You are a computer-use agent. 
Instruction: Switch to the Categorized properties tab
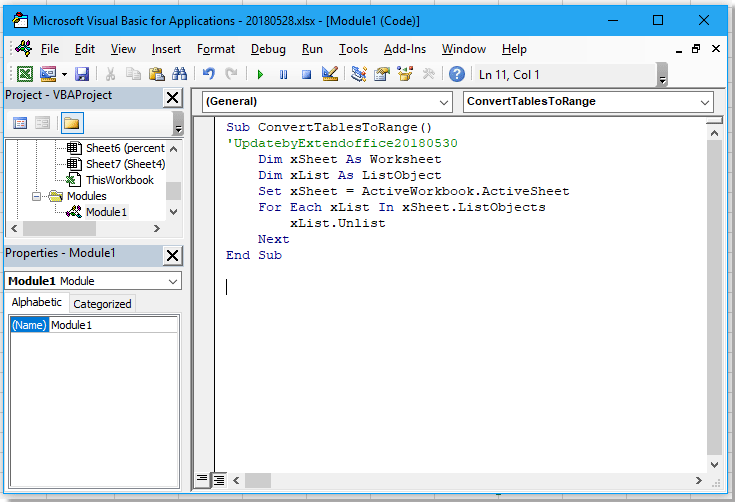pos(102,304)
